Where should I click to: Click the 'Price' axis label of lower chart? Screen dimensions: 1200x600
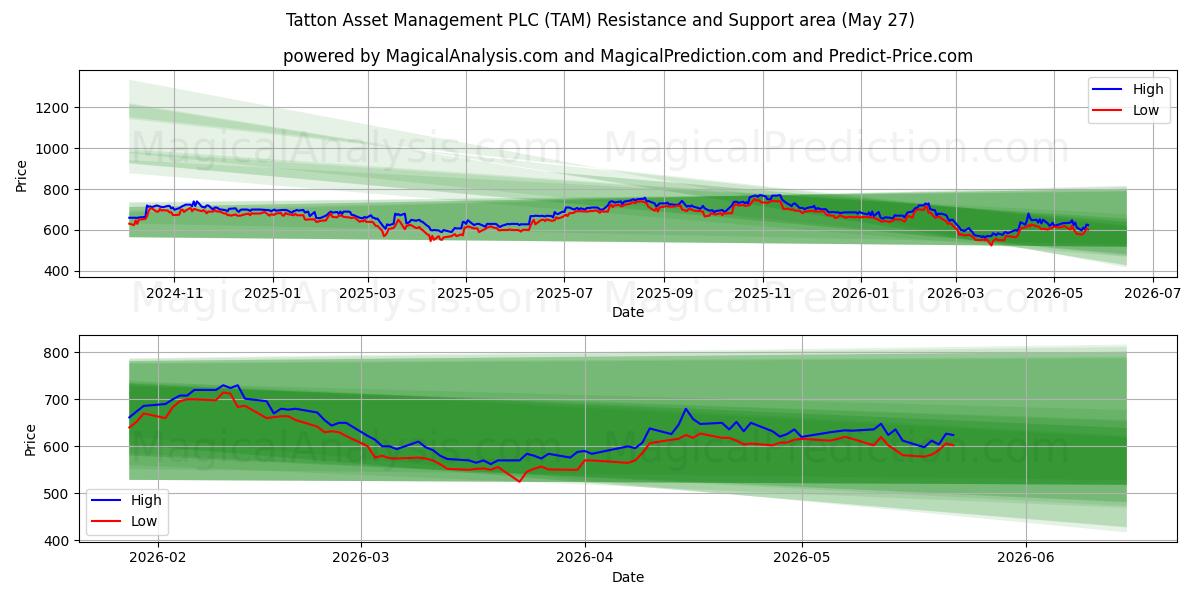point(30,439)
